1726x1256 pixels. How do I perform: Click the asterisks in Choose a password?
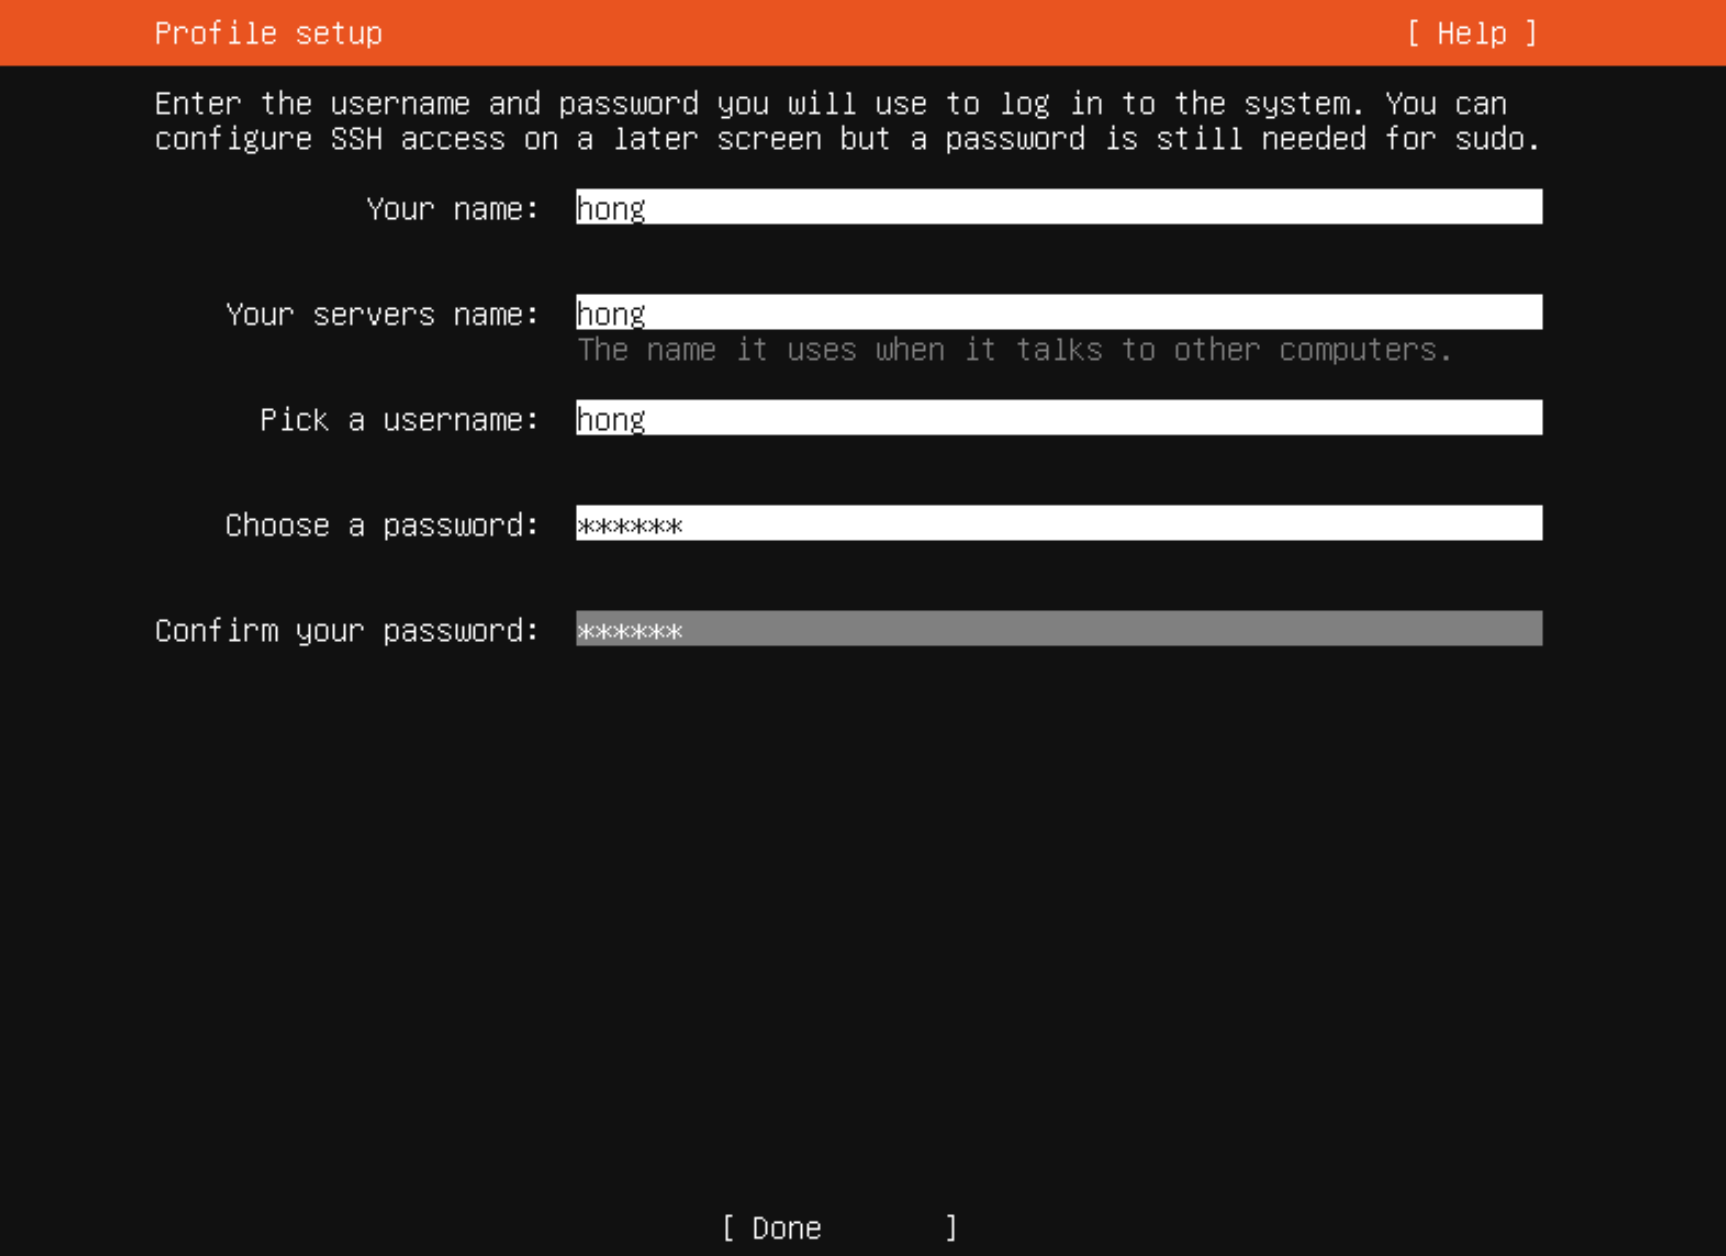(630, 525)
